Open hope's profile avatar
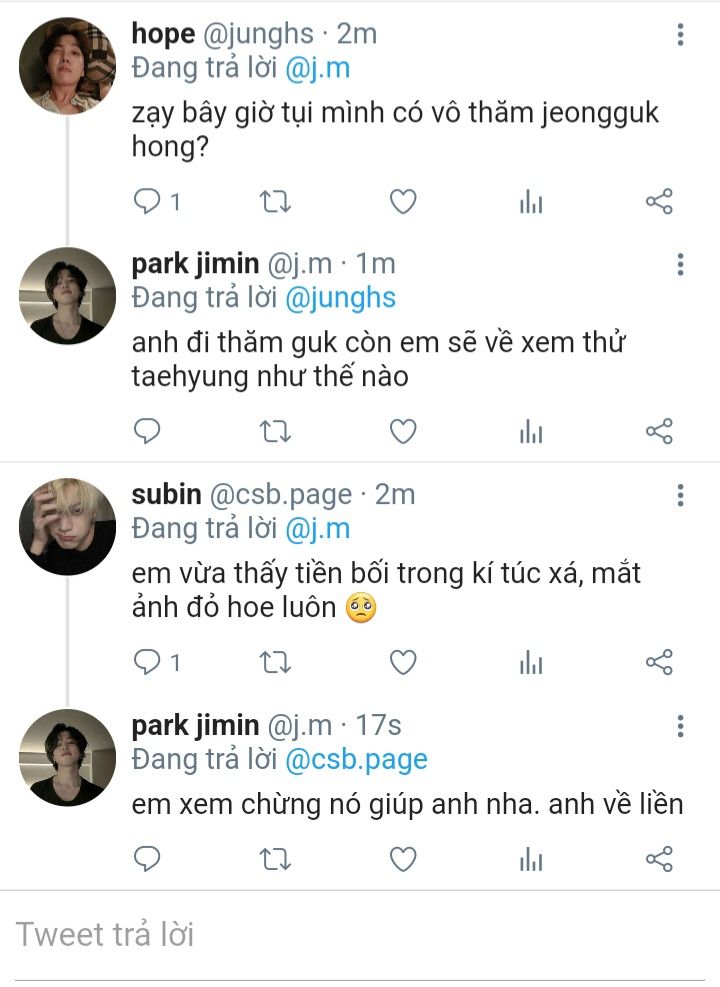 [x=68, y=66]
